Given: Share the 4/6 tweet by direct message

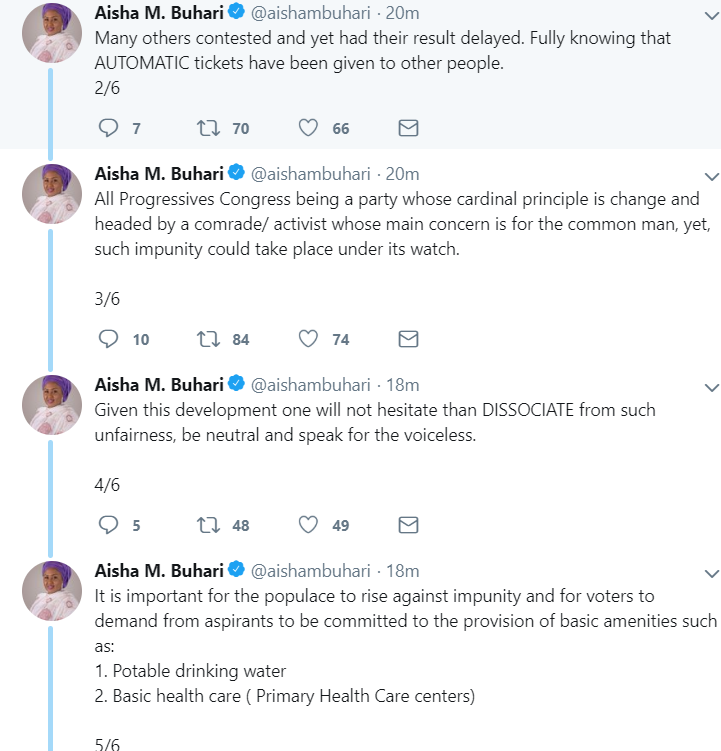Looking at the screenshot, I should coord(408,525).
